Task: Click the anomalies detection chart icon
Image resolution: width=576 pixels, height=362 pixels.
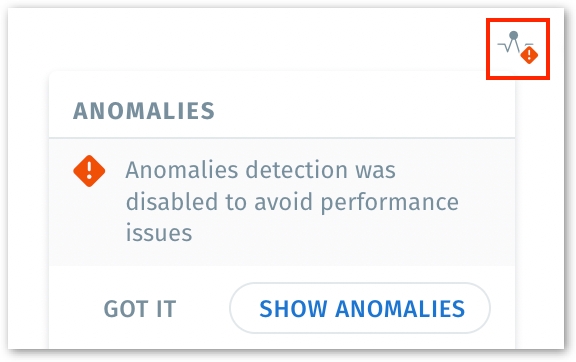Action: tap(518, 48)
